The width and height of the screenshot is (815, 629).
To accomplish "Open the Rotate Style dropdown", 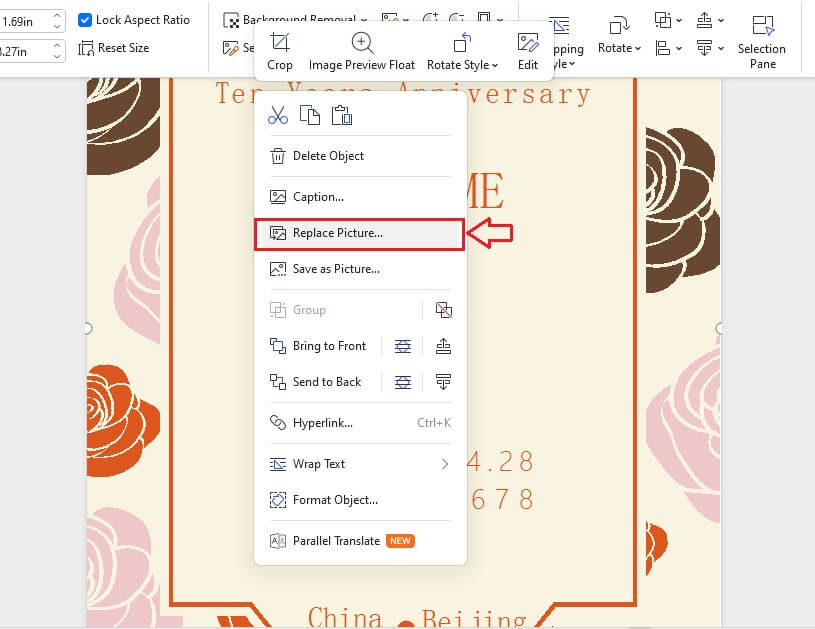I will [462, 51].
